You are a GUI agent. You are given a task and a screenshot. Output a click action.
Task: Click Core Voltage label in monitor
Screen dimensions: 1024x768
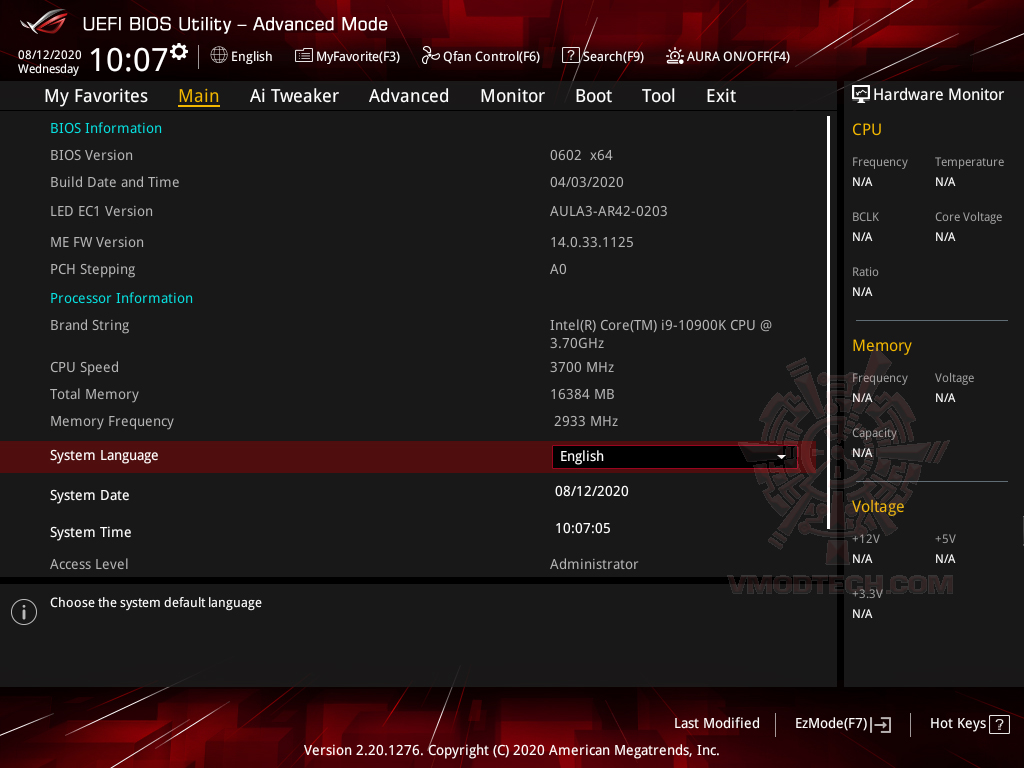(x=968, y=217)
